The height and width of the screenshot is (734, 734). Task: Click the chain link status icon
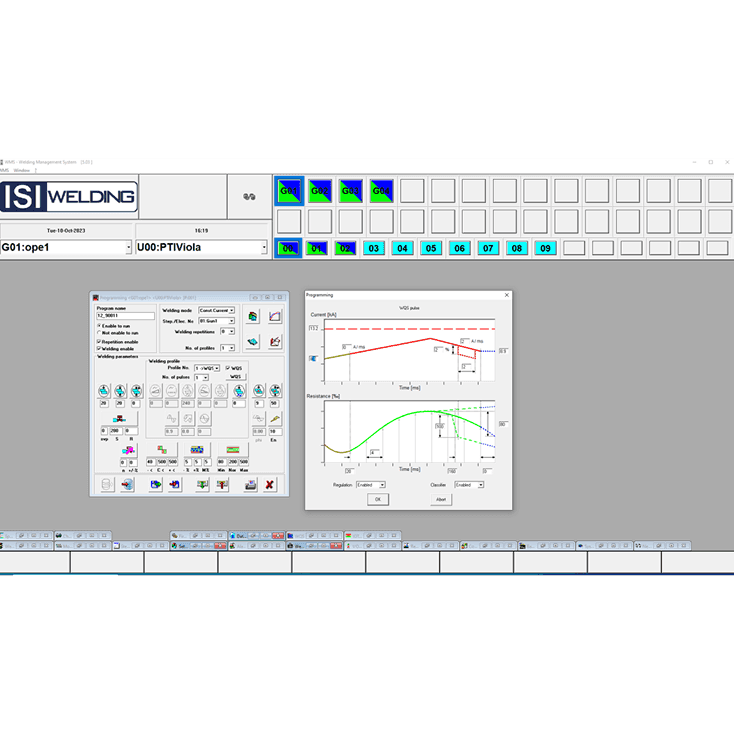point(248,196)
